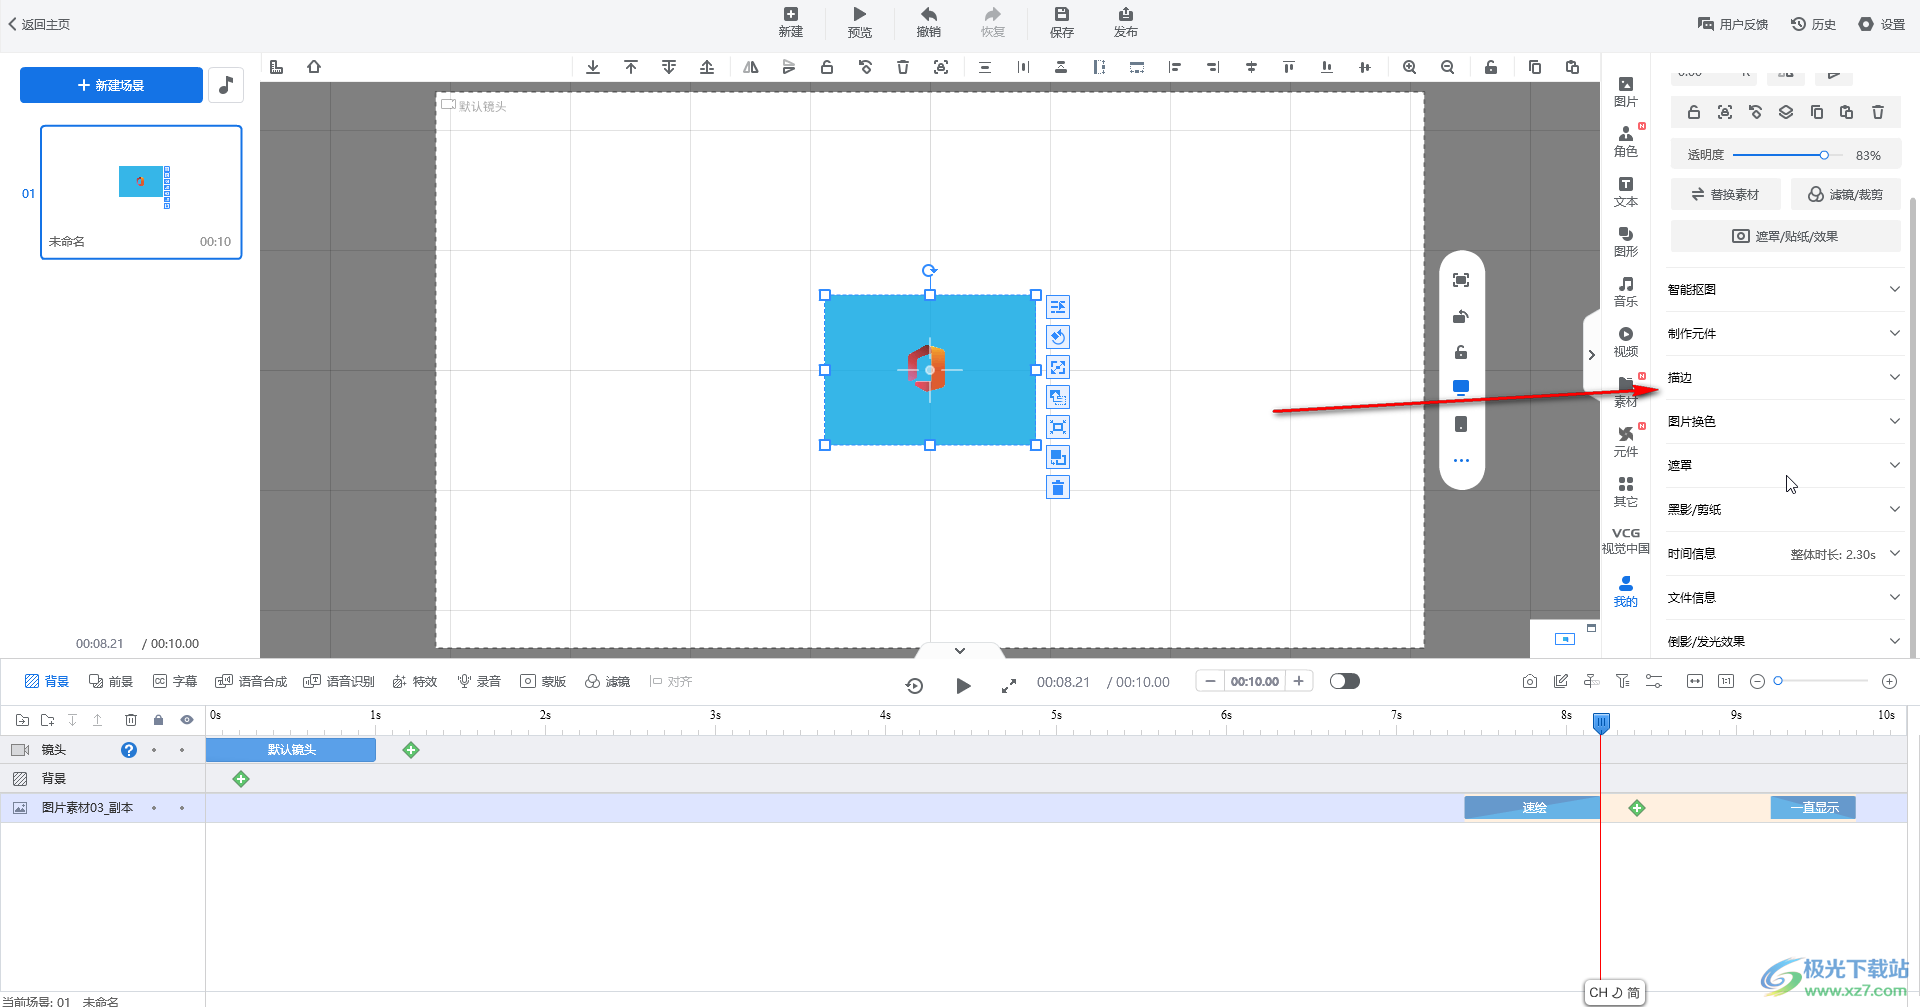The width and height of the screenshot is (1920, 1007).
Task: Open the 其它 panel in sidebar
Action: (1626, 492)
